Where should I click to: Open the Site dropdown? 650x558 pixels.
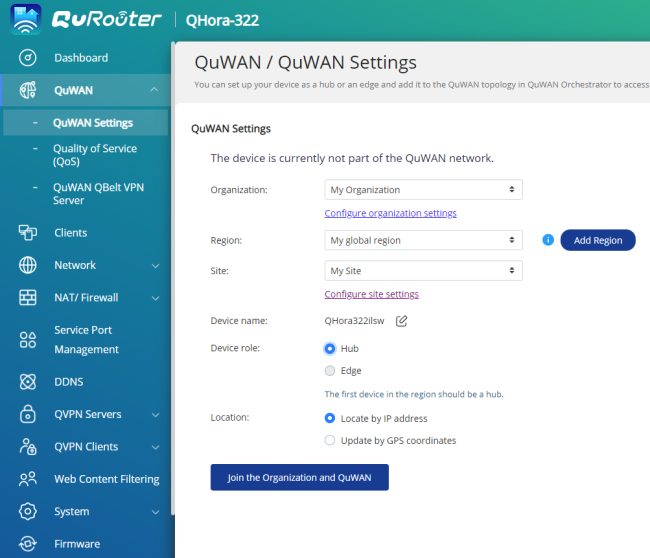(423, 271)
